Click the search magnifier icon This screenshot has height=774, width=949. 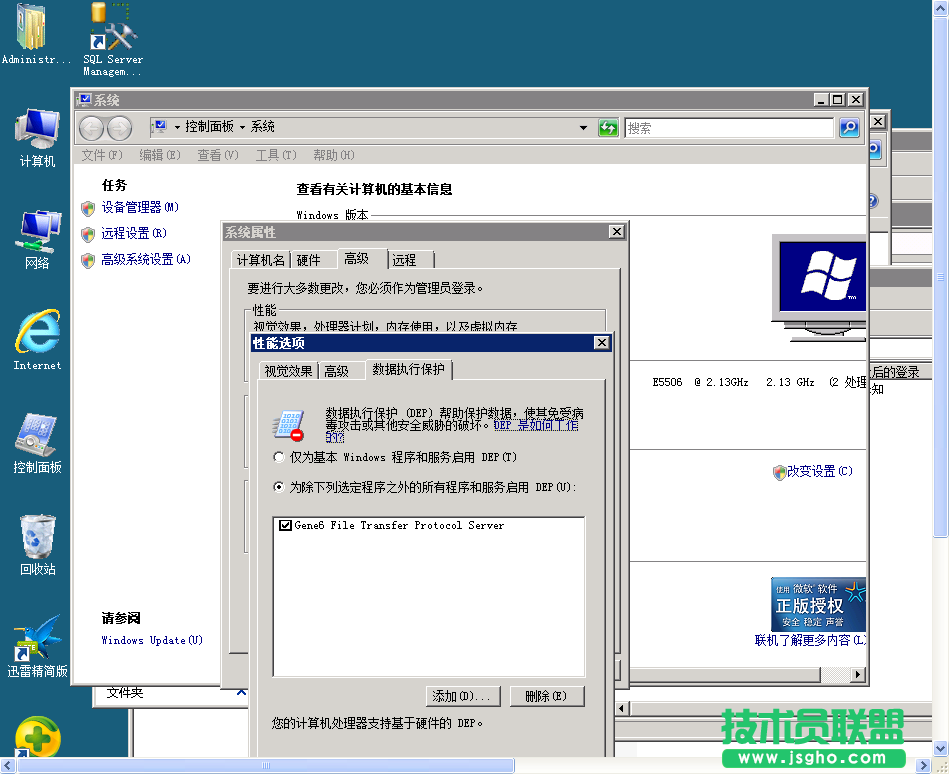(848, 128)
